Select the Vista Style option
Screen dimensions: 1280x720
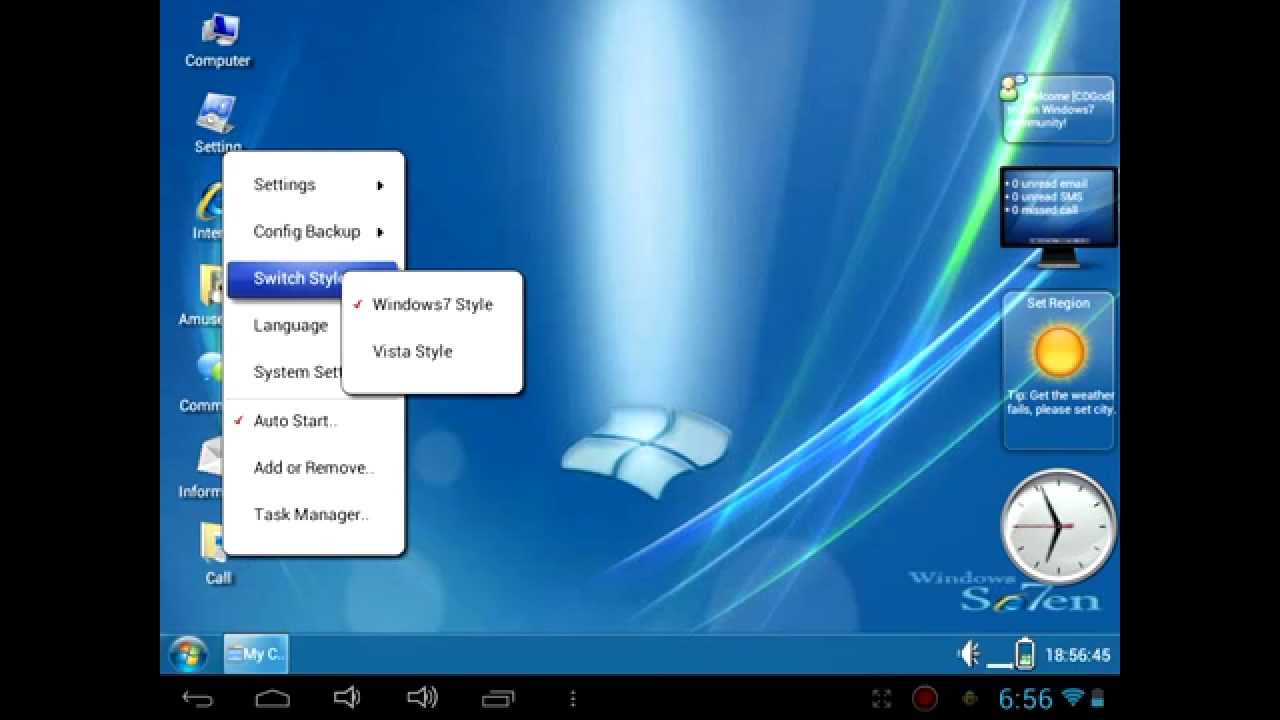click(x=432, y=351)
